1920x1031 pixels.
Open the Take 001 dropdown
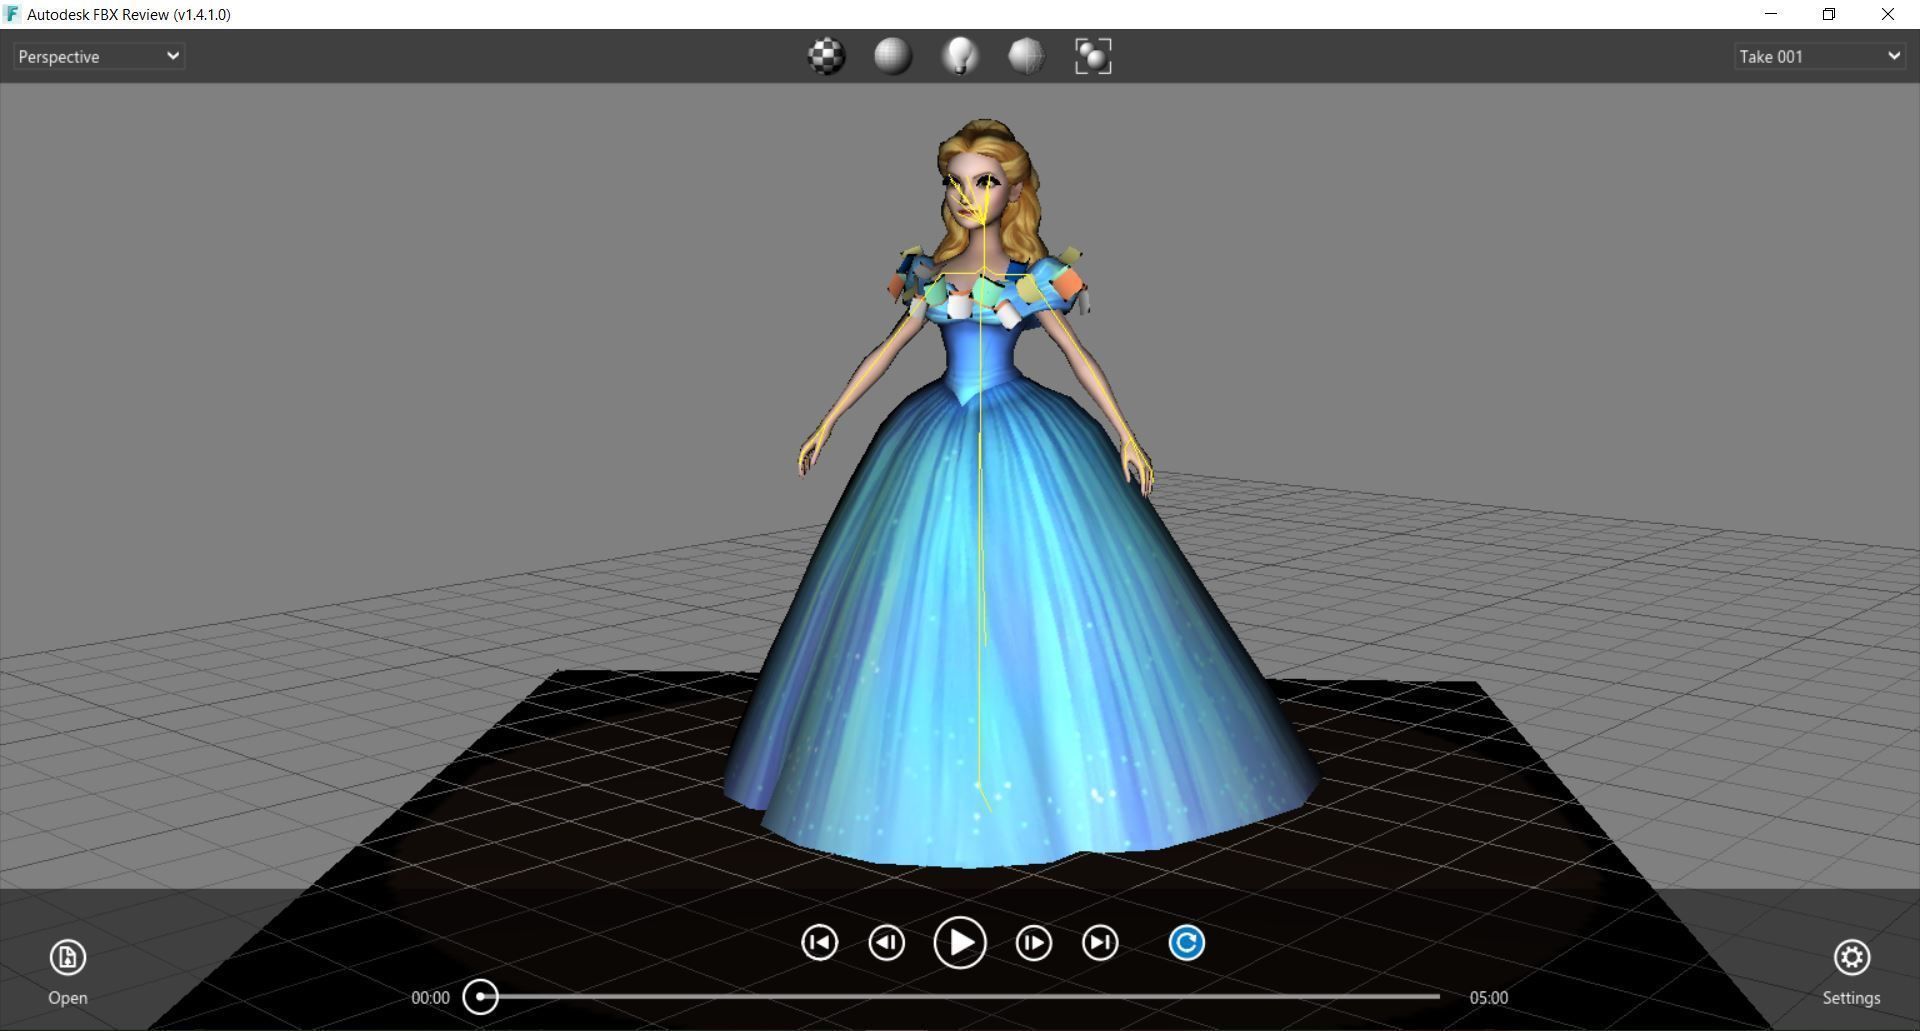[x=1819, y=56]
